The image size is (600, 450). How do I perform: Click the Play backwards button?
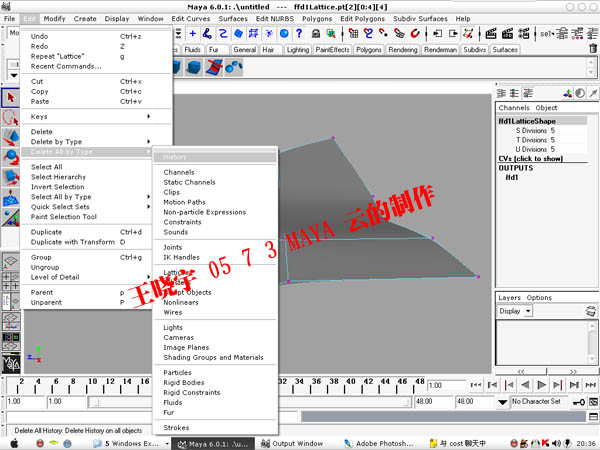click(x=525, y=385)
